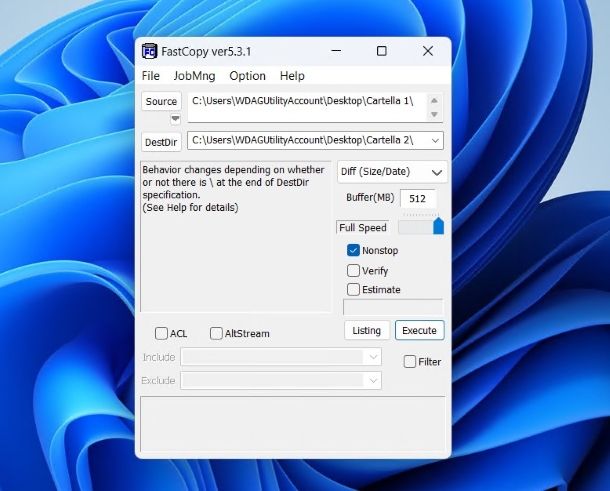Click source field scroll down arrow
Viewport: 610px width, 491px height.
pos(434,114)
